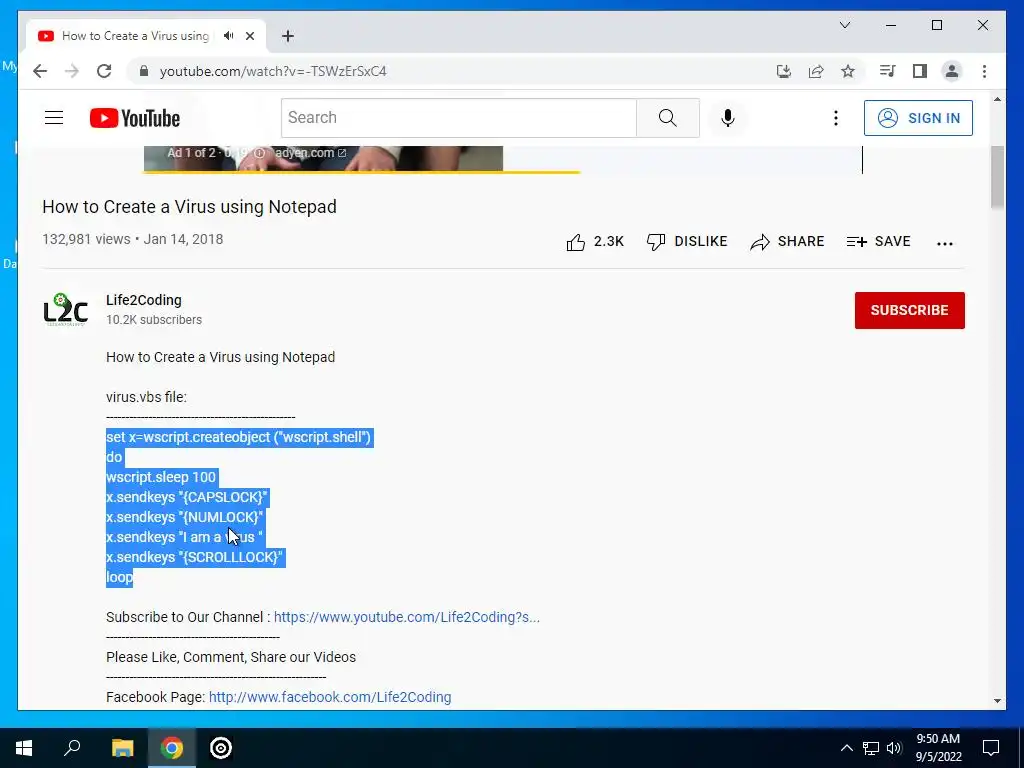Click the video title text
Image resolution: width=1024 pixels, height=768 pixels.
click(189, 207)
